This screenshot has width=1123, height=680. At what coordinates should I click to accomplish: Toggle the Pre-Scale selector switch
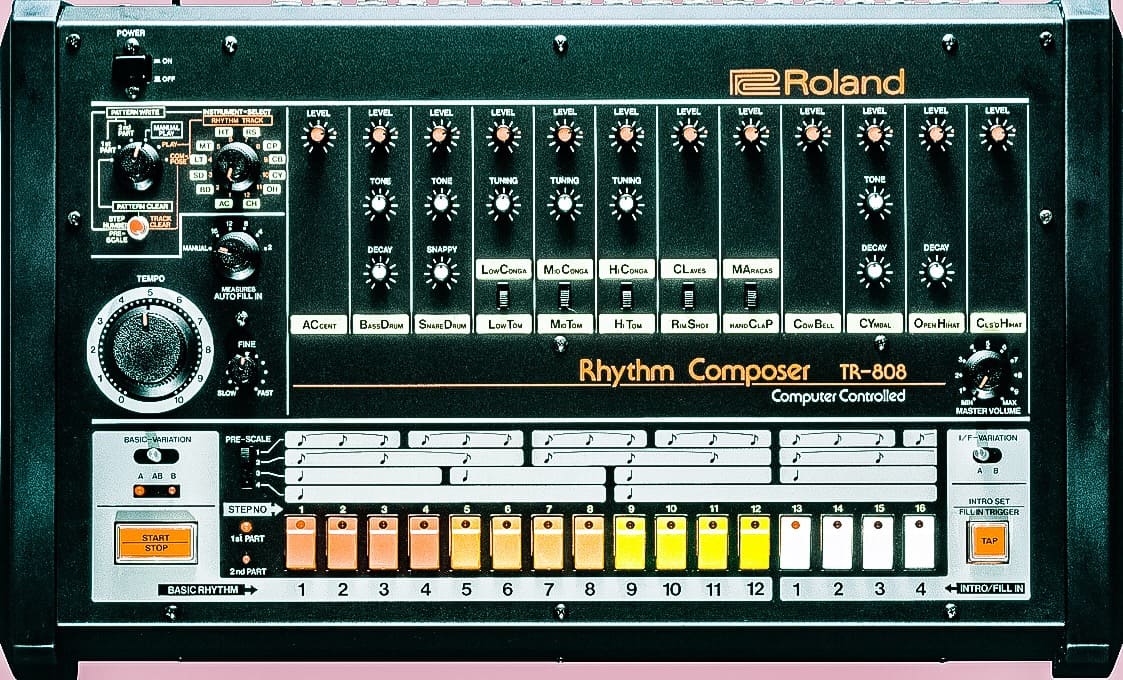[246, 468]
